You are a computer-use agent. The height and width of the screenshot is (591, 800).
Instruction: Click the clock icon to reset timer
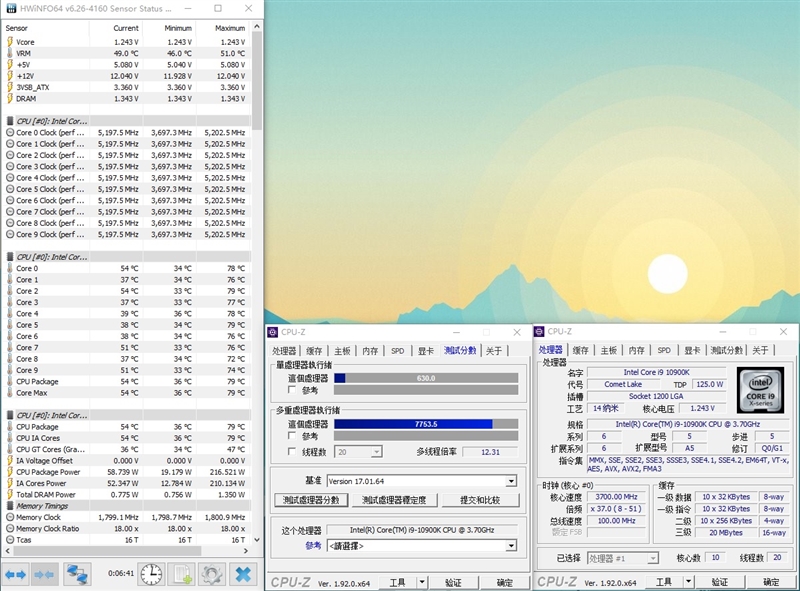tap(151, 574)
